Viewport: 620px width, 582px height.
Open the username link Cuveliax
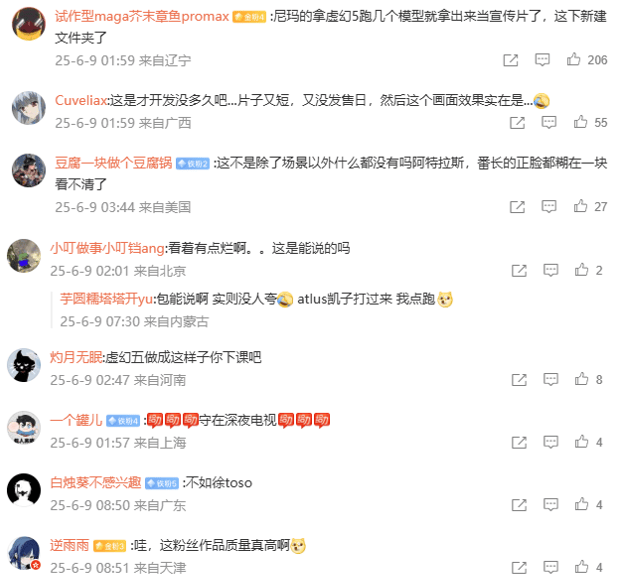pyautogui.click(x=80, y=100)
